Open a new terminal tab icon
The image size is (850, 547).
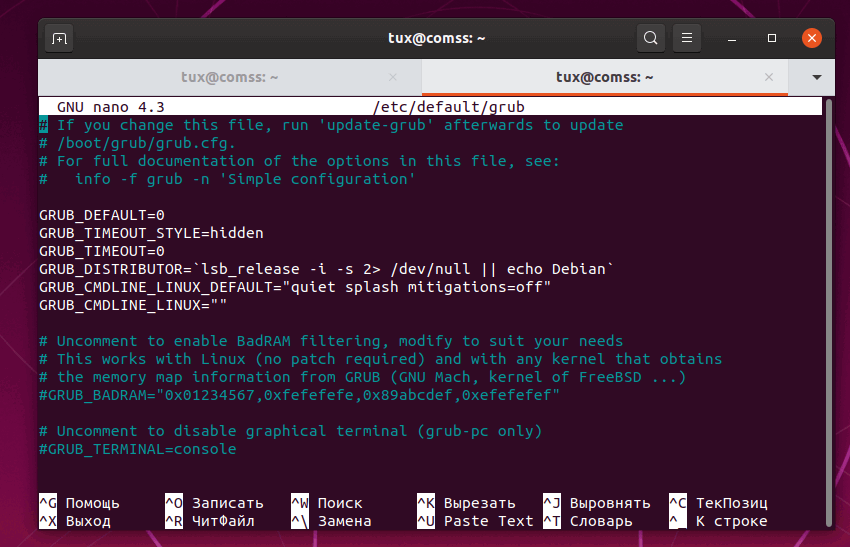point(60,39)
